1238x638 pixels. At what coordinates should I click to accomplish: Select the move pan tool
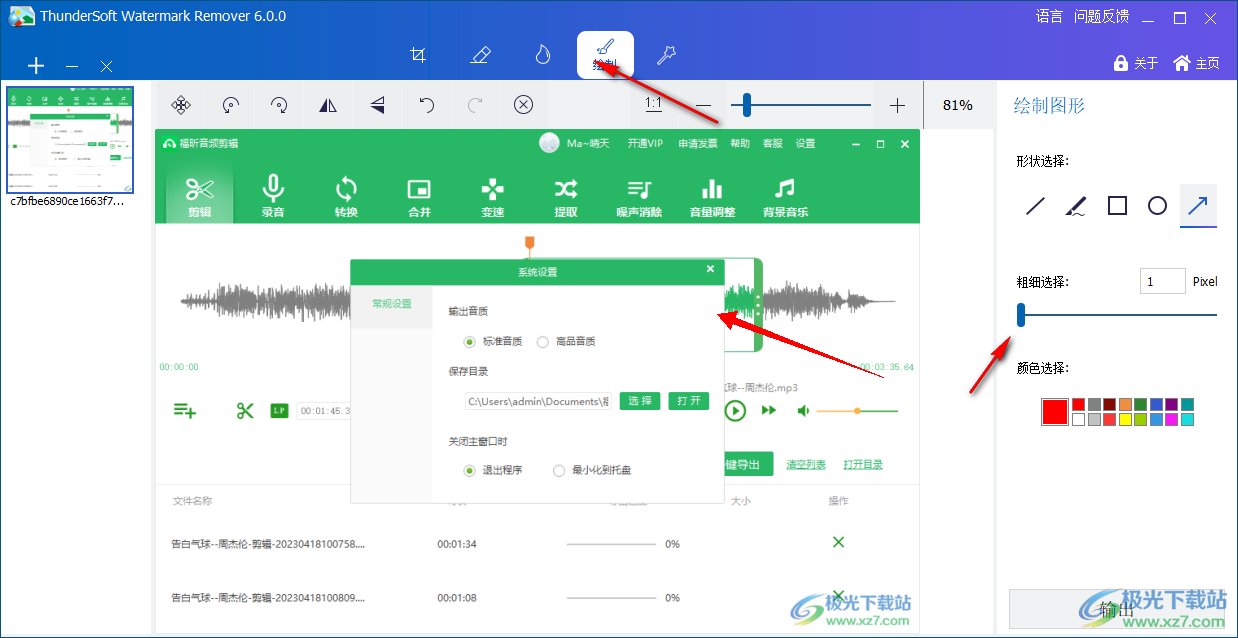click(x=181, y=105)
